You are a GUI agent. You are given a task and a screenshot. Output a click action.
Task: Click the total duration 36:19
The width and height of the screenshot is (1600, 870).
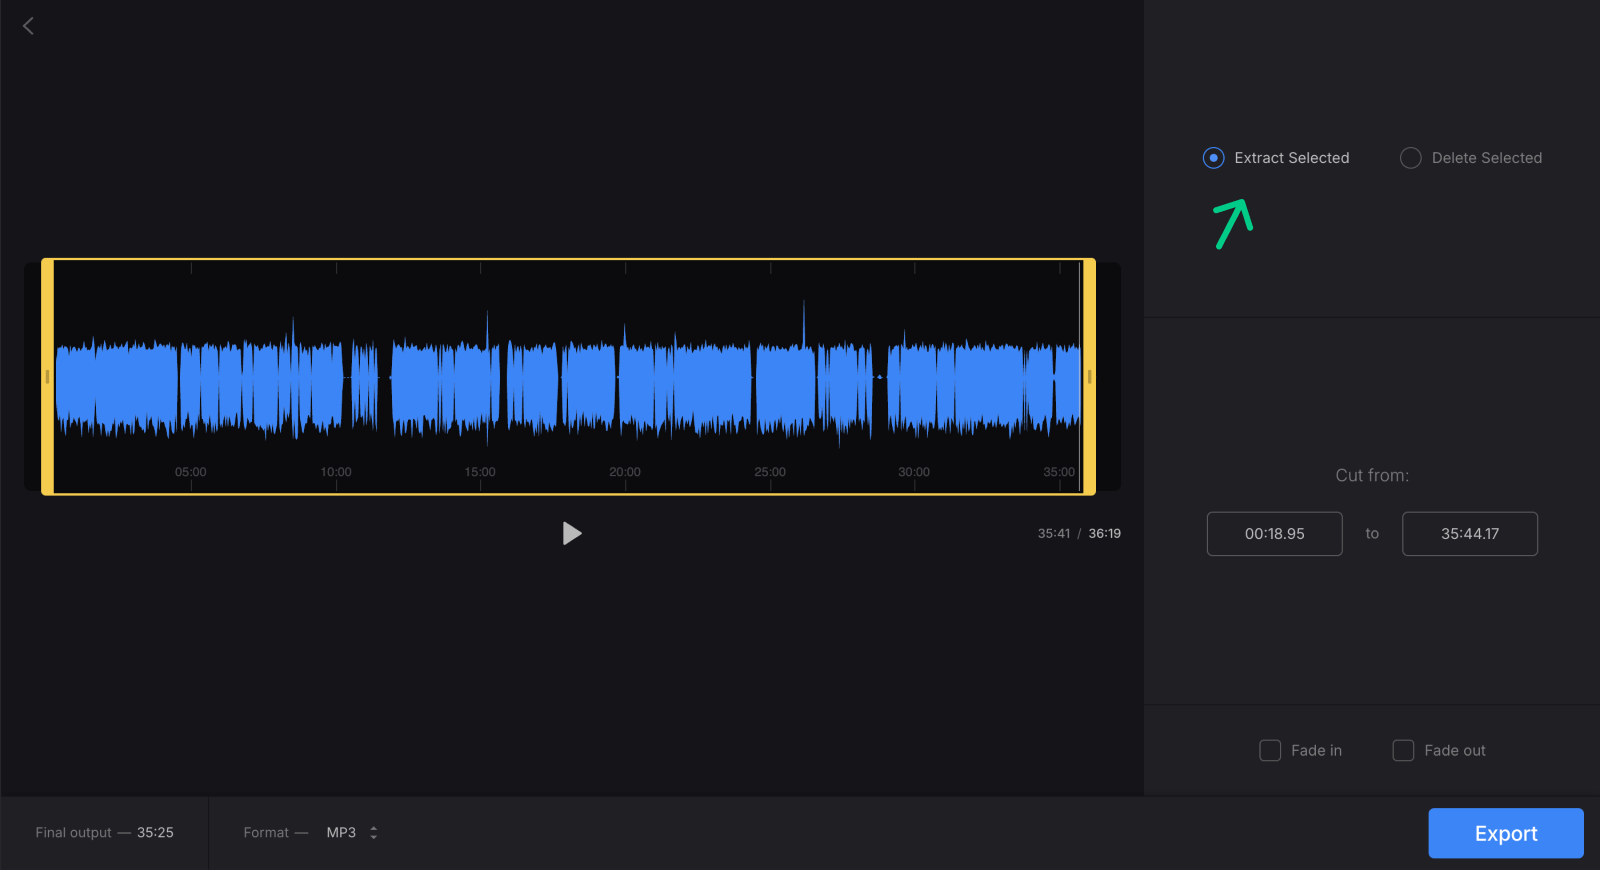(x=1105, y=534)
